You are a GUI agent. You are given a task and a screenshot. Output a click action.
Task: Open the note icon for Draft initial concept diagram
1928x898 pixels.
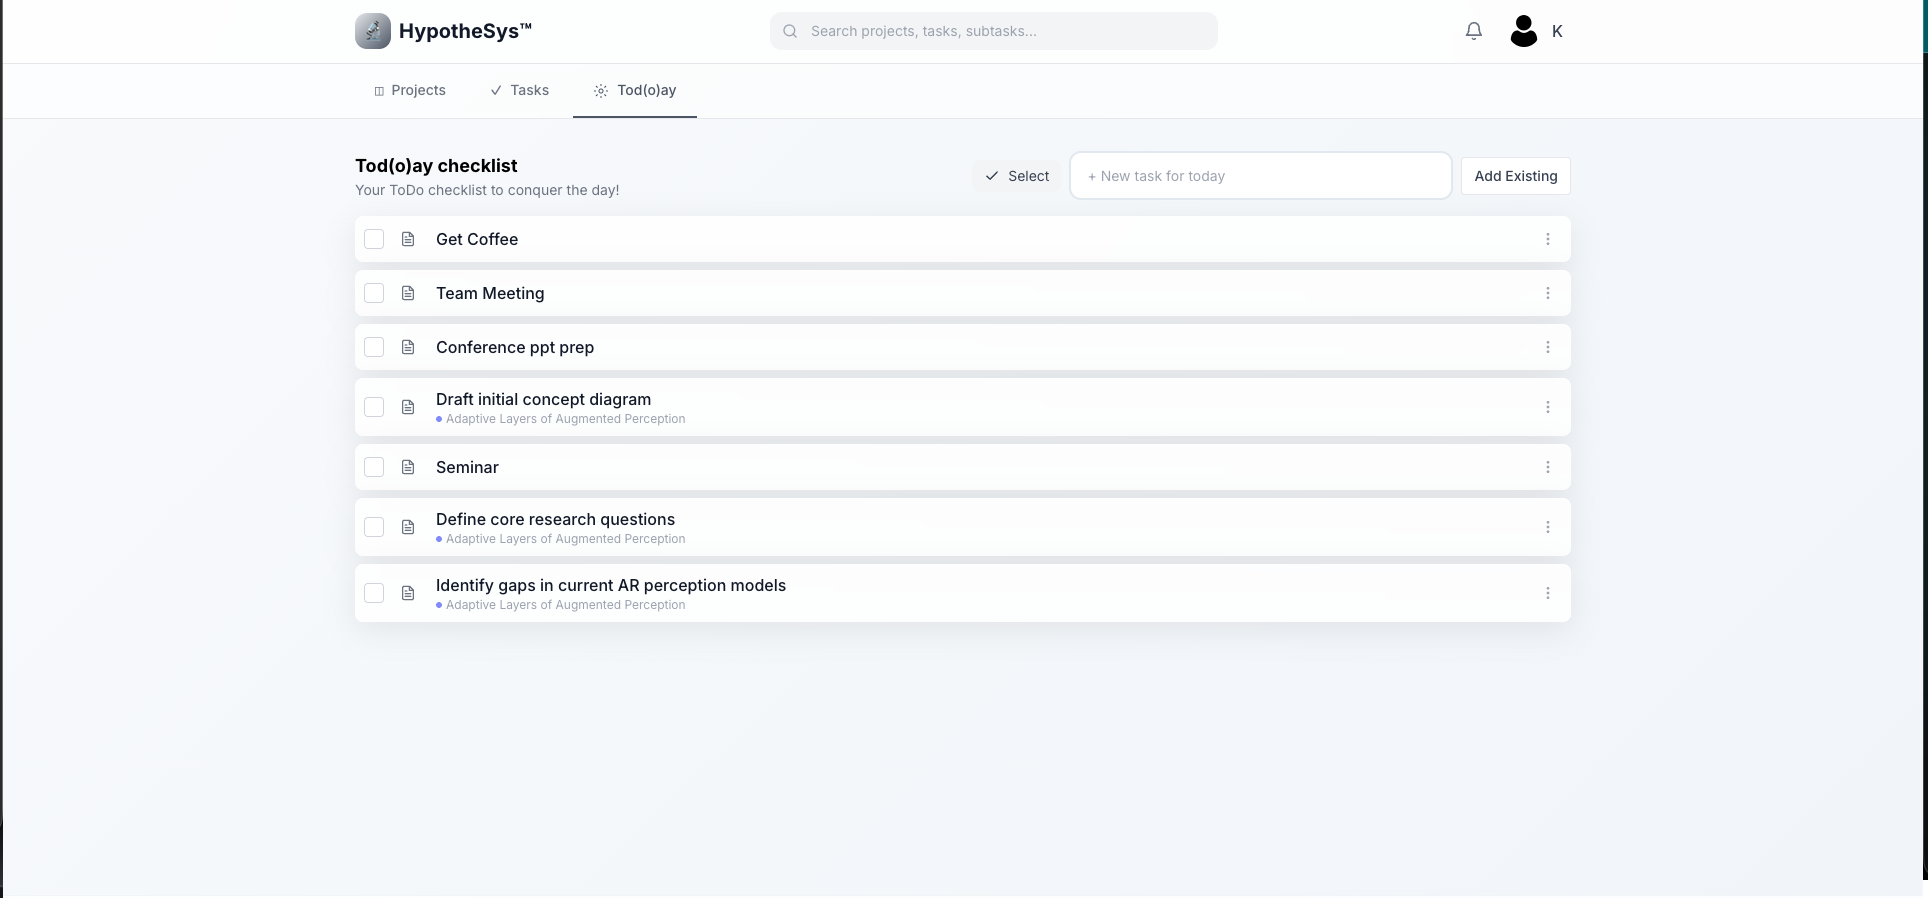pos(408,407)
